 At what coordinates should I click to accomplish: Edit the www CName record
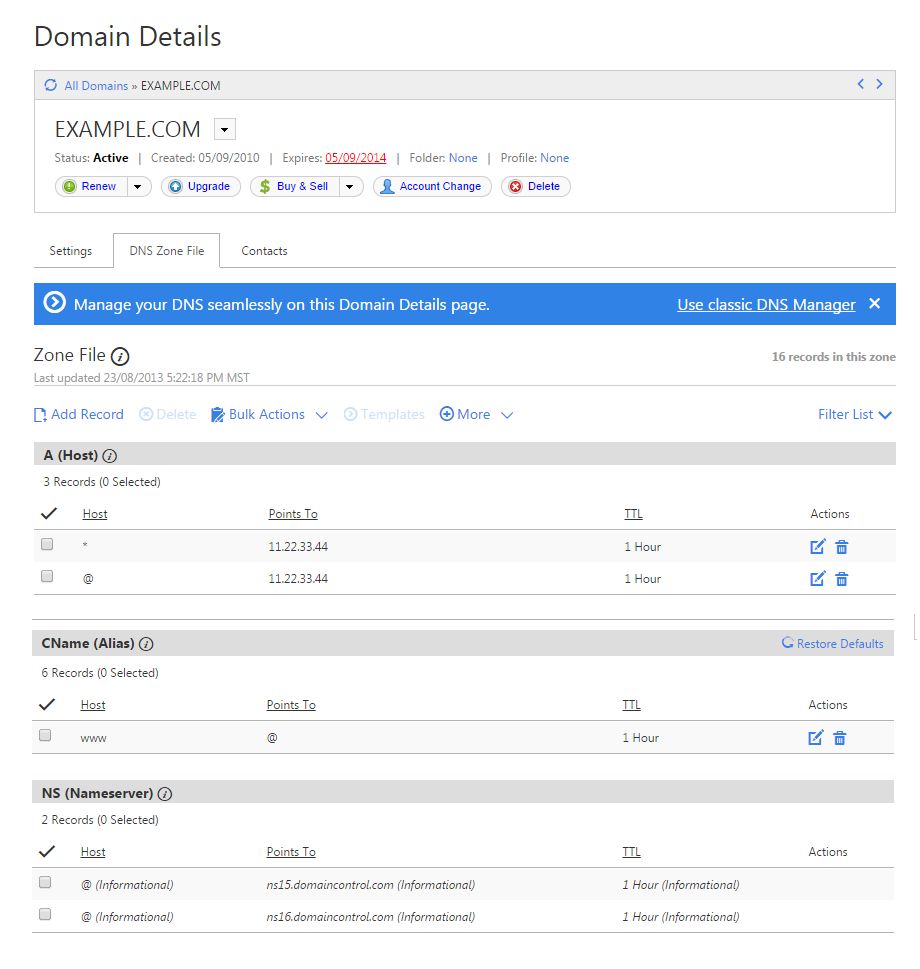816,737
